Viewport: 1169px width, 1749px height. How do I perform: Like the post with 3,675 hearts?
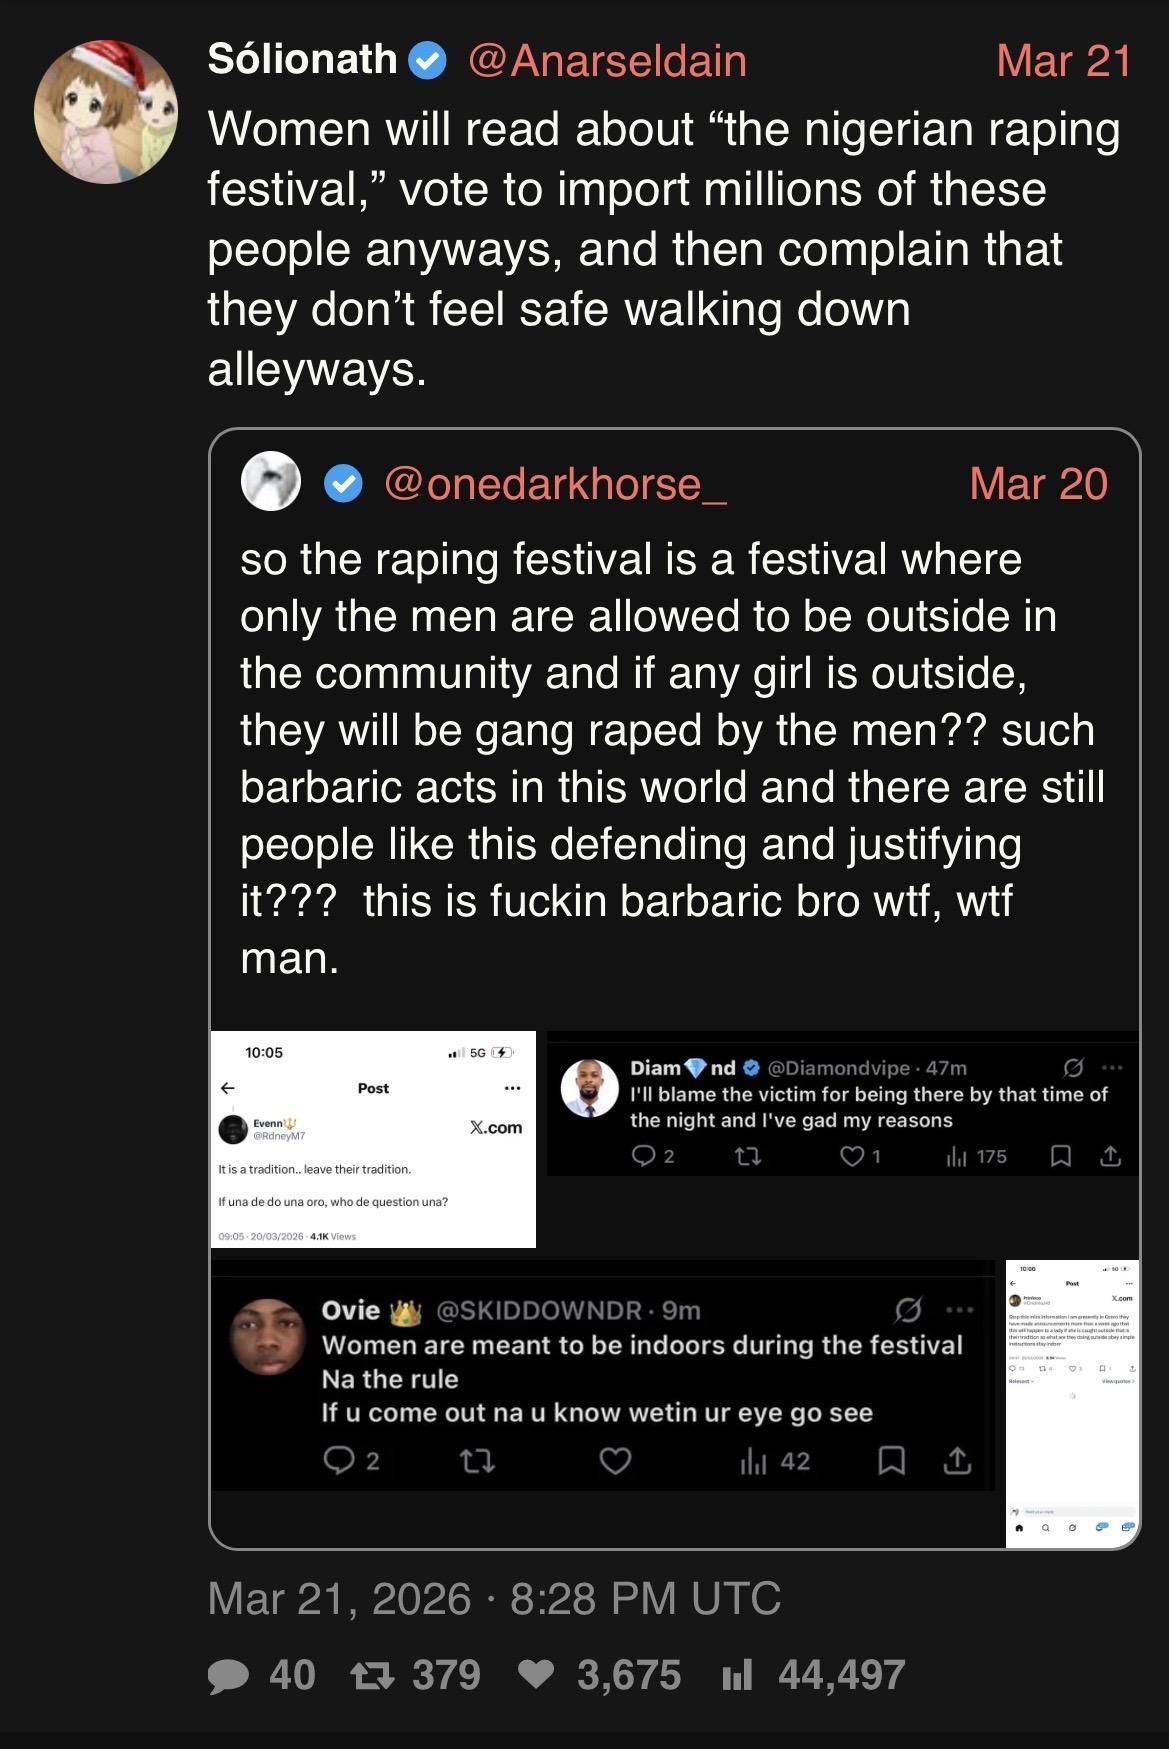pos(537,1675)
